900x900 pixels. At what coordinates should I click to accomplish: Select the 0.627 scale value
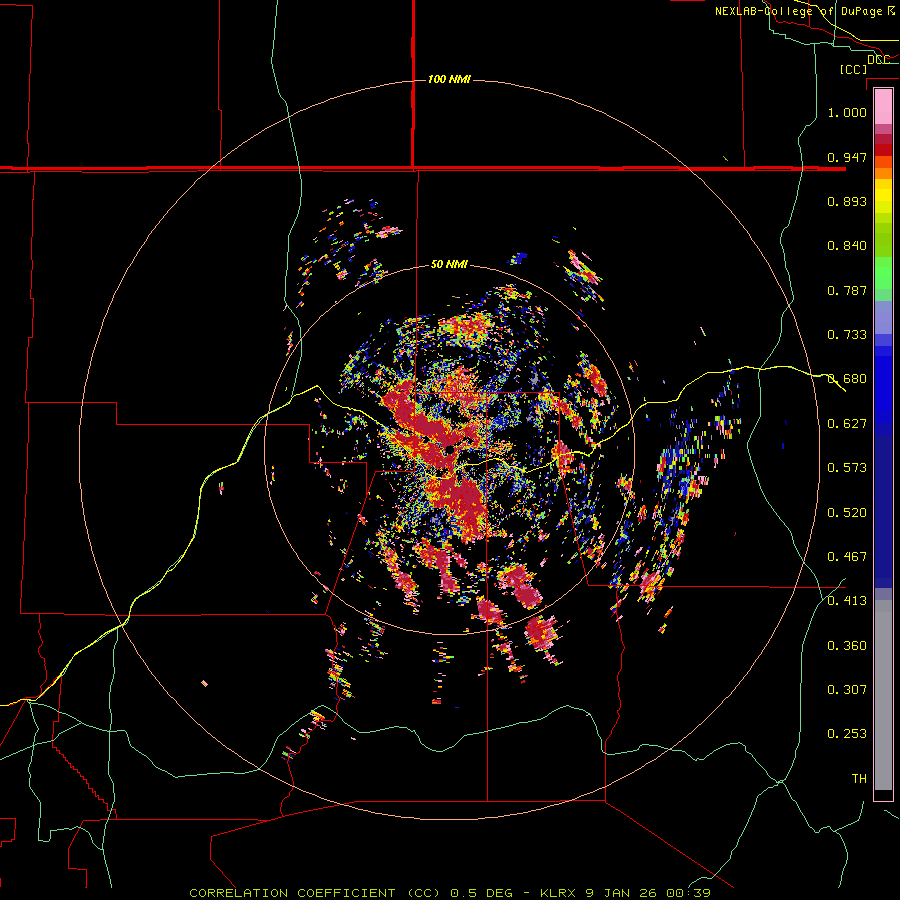(847, 424)
